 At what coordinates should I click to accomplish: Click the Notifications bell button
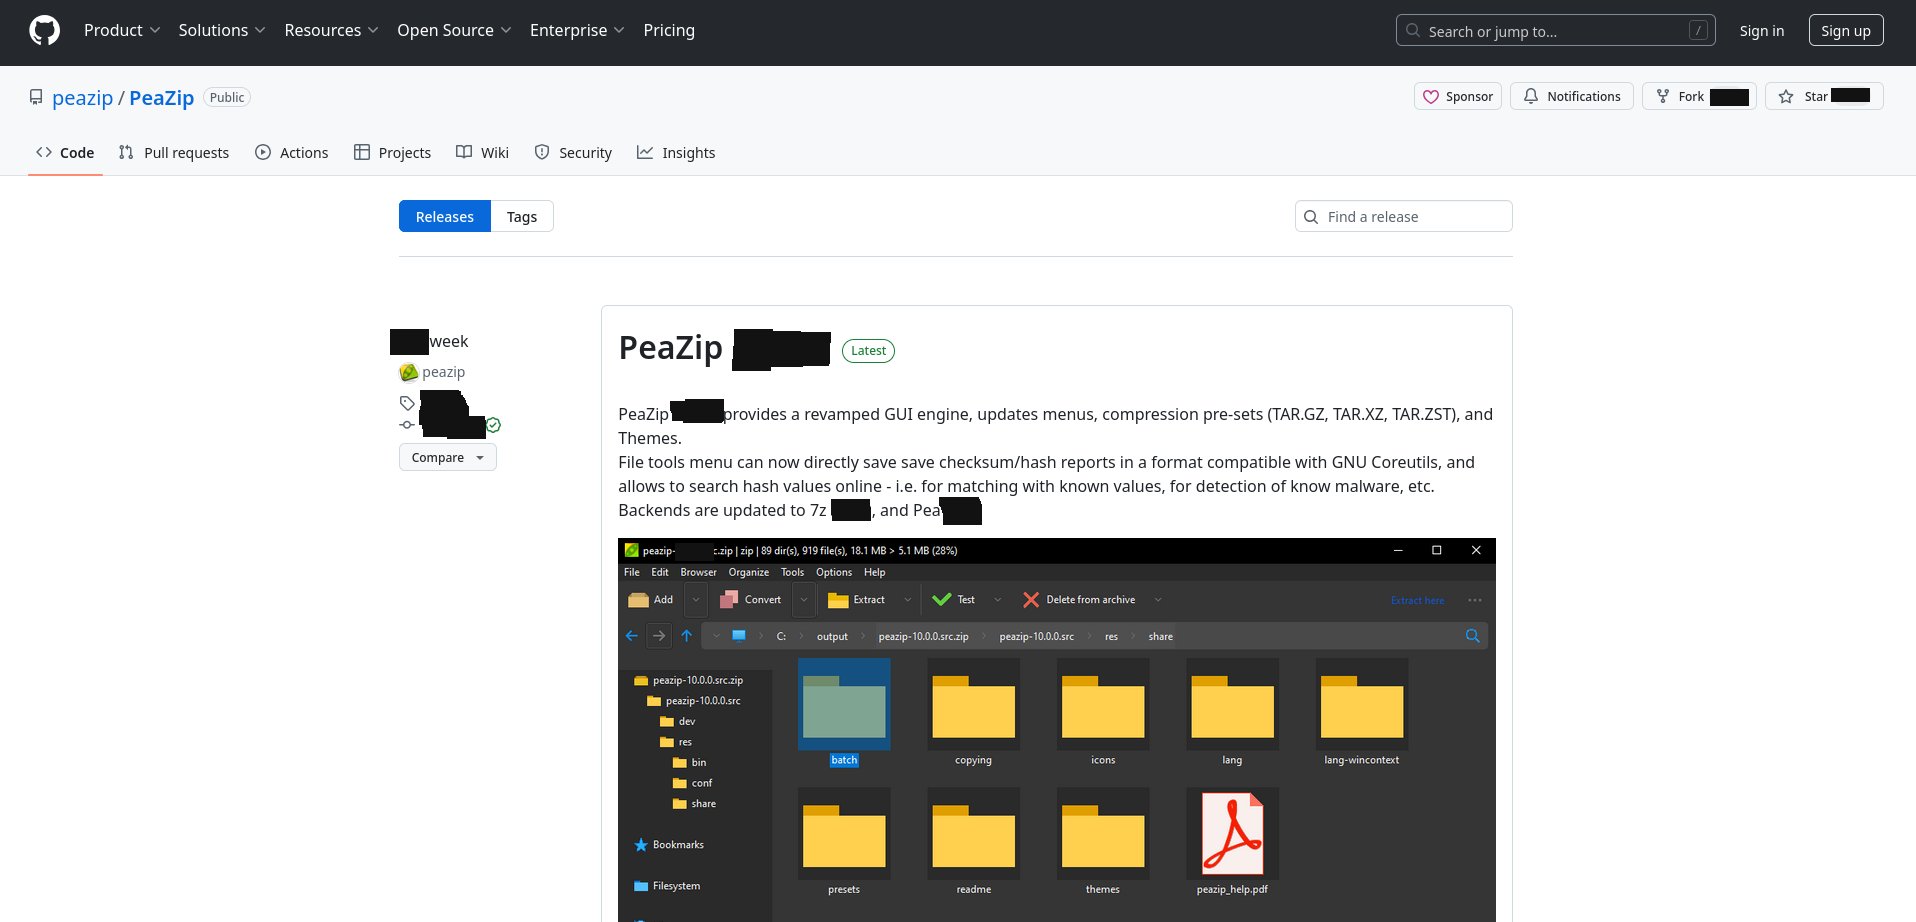coord(1571,97)
